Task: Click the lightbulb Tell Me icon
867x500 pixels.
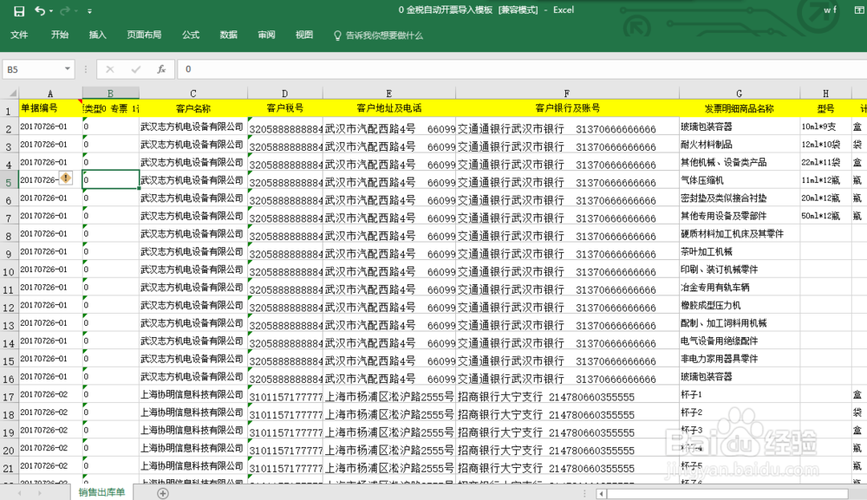Action: point(337,35)
